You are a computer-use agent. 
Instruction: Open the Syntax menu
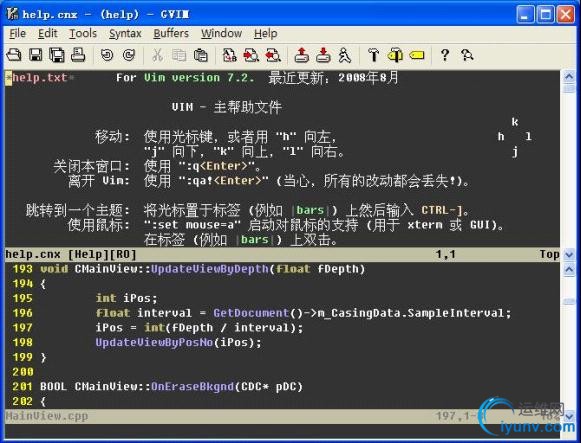[x=125, y=33]
